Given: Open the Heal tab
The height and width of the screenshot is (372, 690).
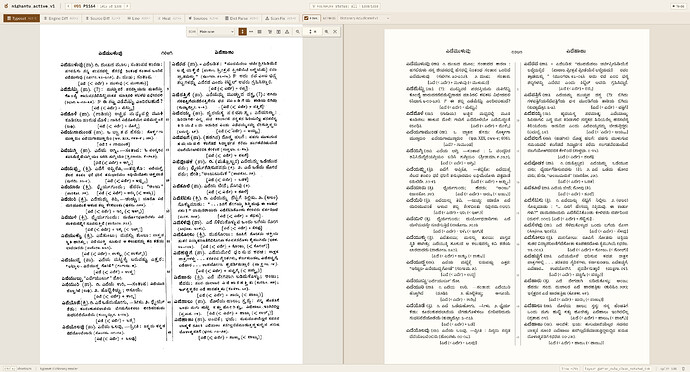Looking at the screenshot, I should pyautogui.click(x=169, y=18).
